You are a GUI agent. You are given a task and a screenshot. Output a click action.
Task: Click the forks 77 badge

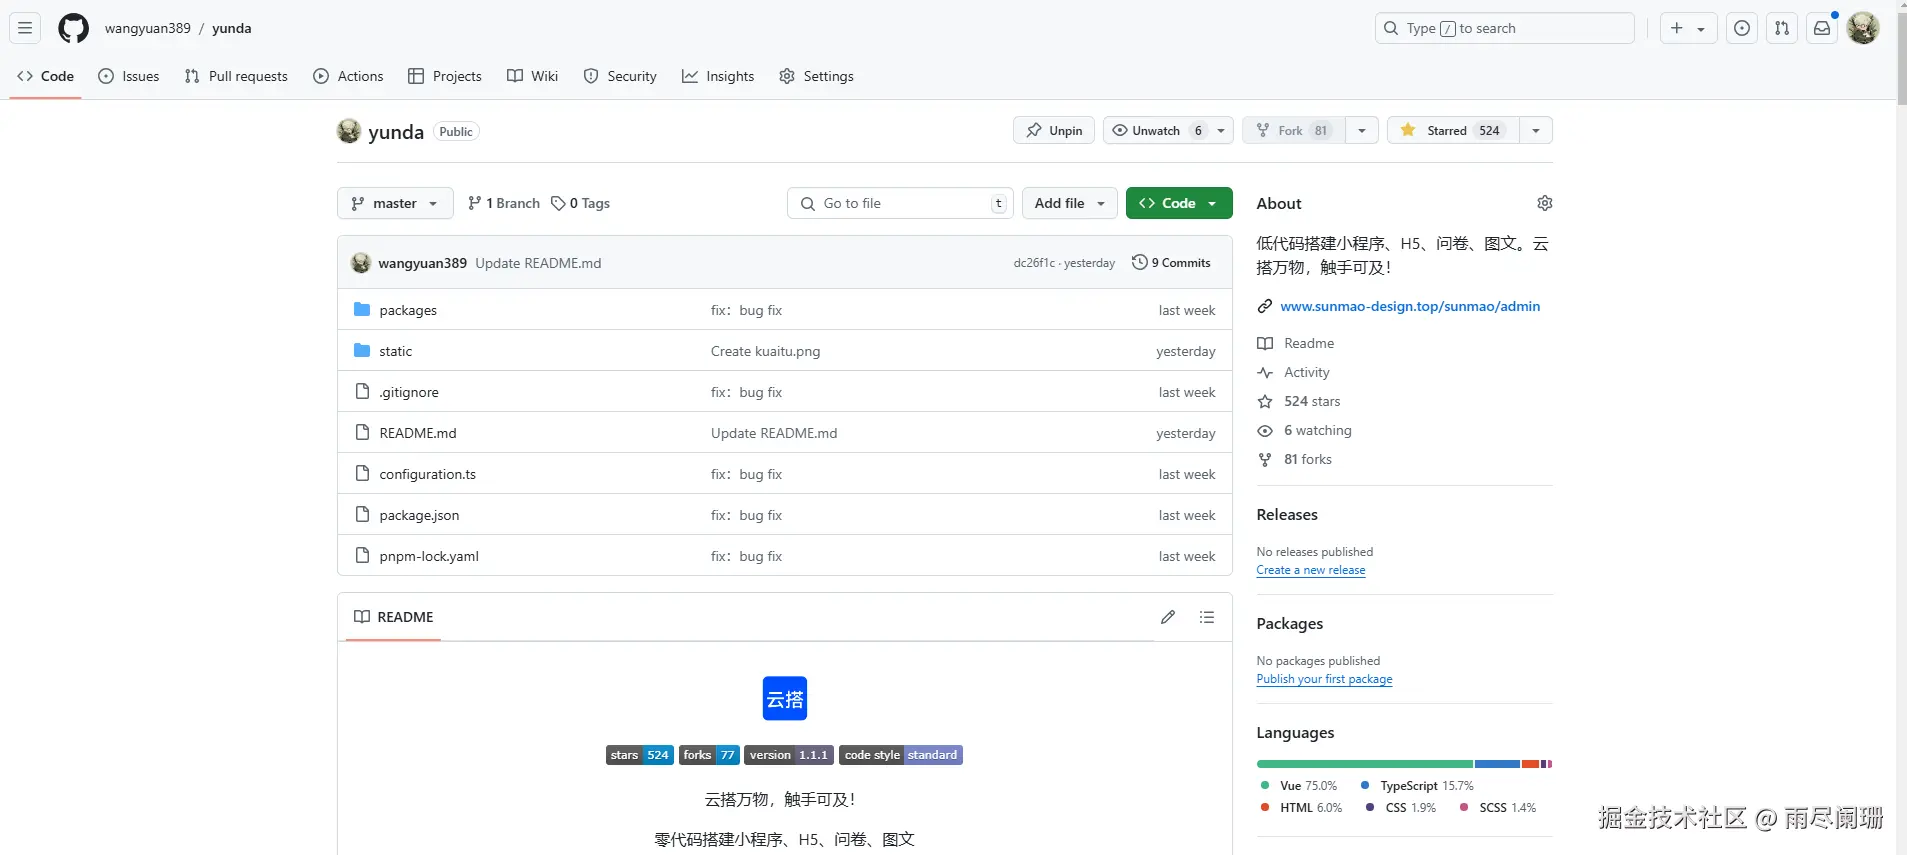pos(709,755)
